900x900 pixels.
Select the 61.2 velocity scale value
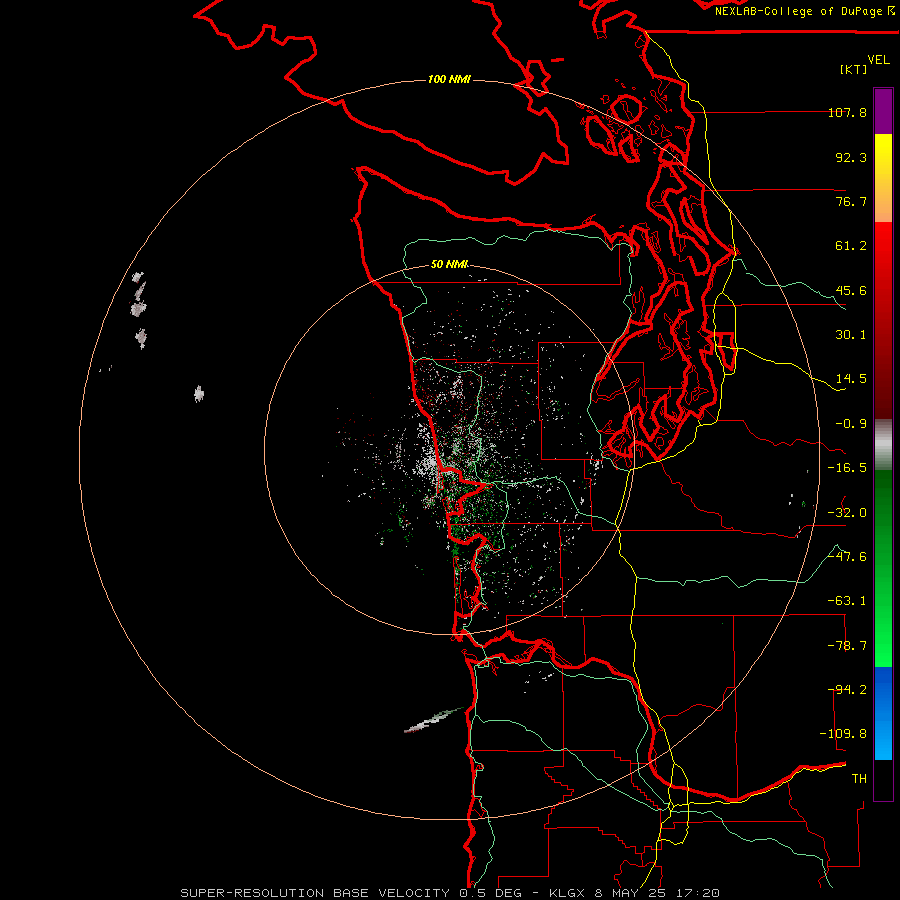[x=851, y=246]
